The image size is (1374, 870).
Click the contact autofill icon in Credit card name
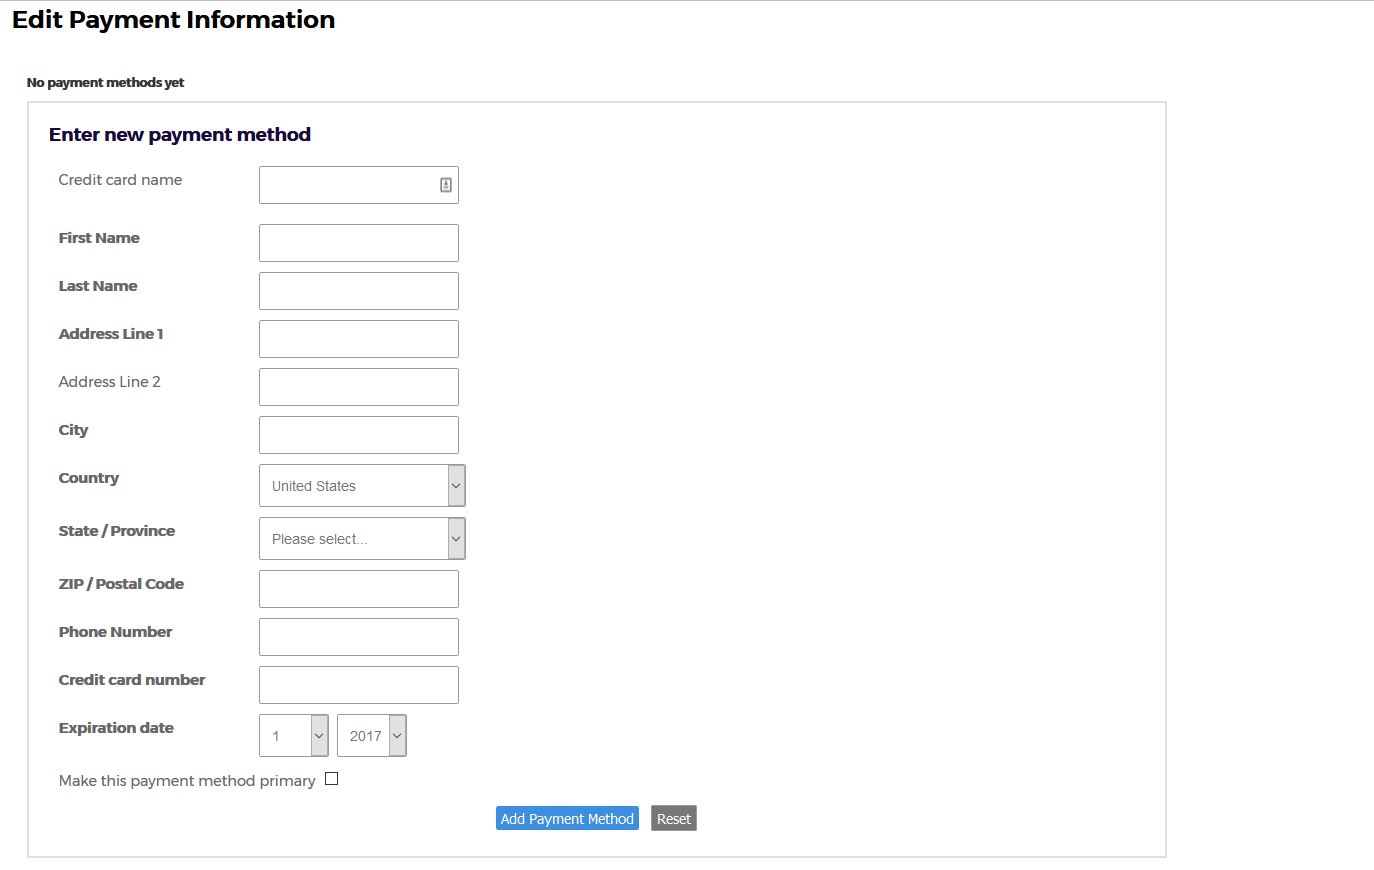point(446,185)
